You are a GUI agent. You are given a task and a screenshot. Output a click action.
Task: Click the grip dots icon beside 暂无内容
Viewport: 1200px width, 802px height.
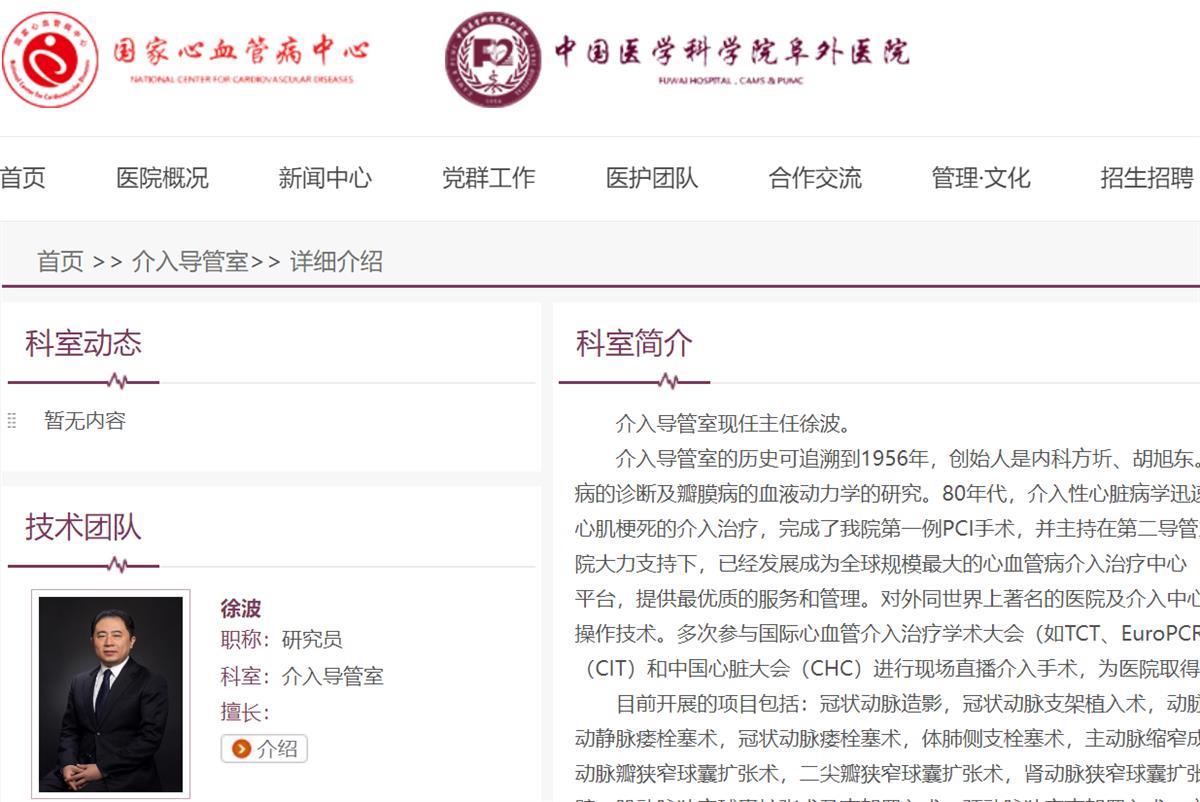11,421
